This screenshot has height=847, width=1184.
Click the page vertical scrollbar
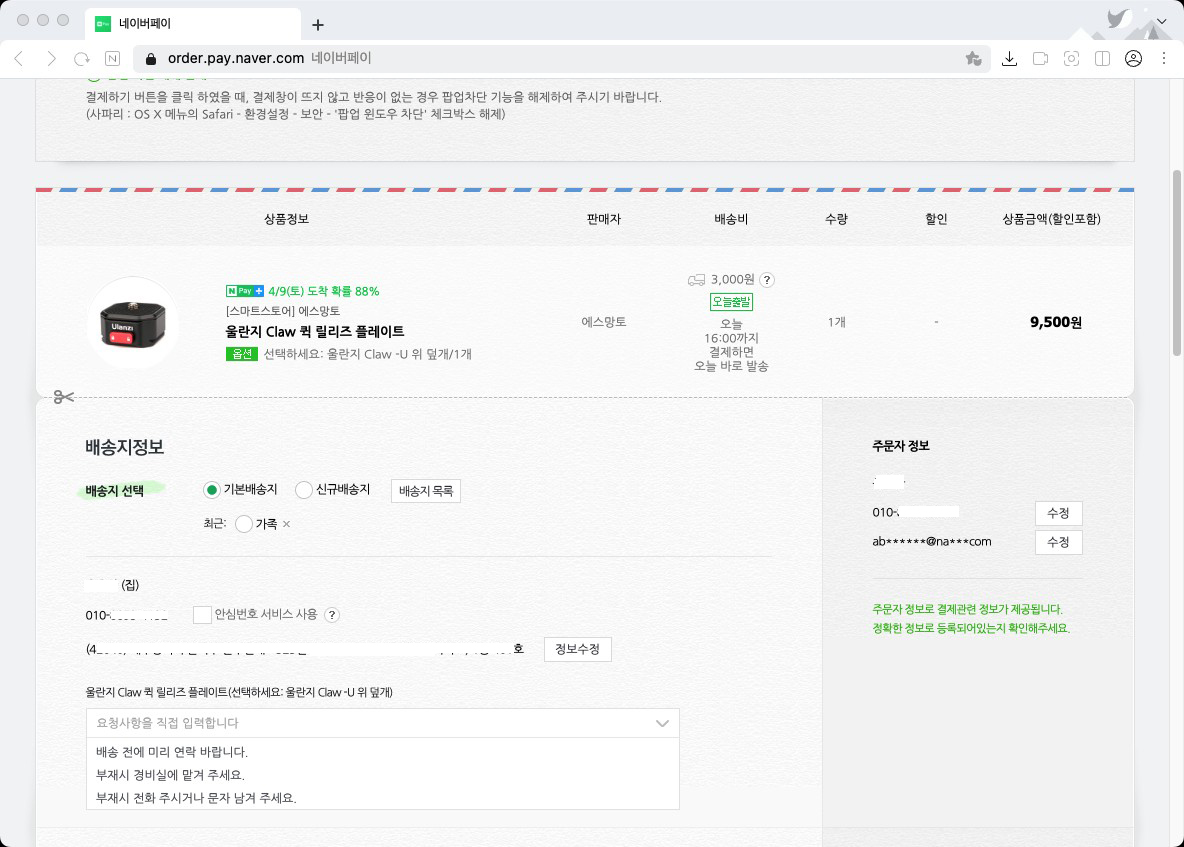coord(1176,263)
